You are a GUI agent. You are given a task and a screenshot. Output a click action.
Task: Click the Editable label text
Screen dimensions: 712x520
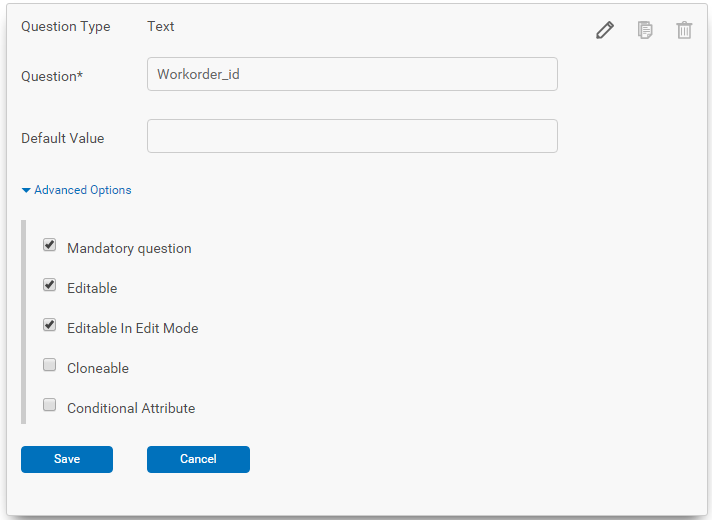pos(92,288)
